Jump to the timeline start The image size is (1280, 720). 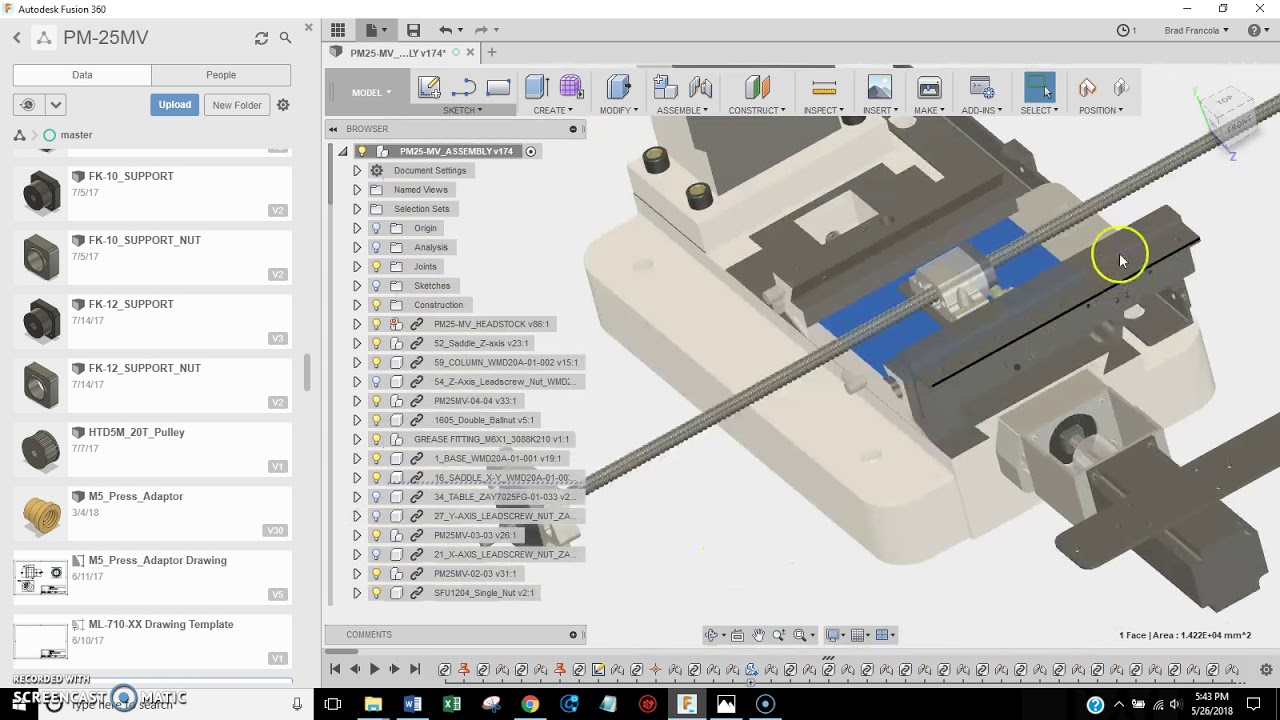pos(335,670)
